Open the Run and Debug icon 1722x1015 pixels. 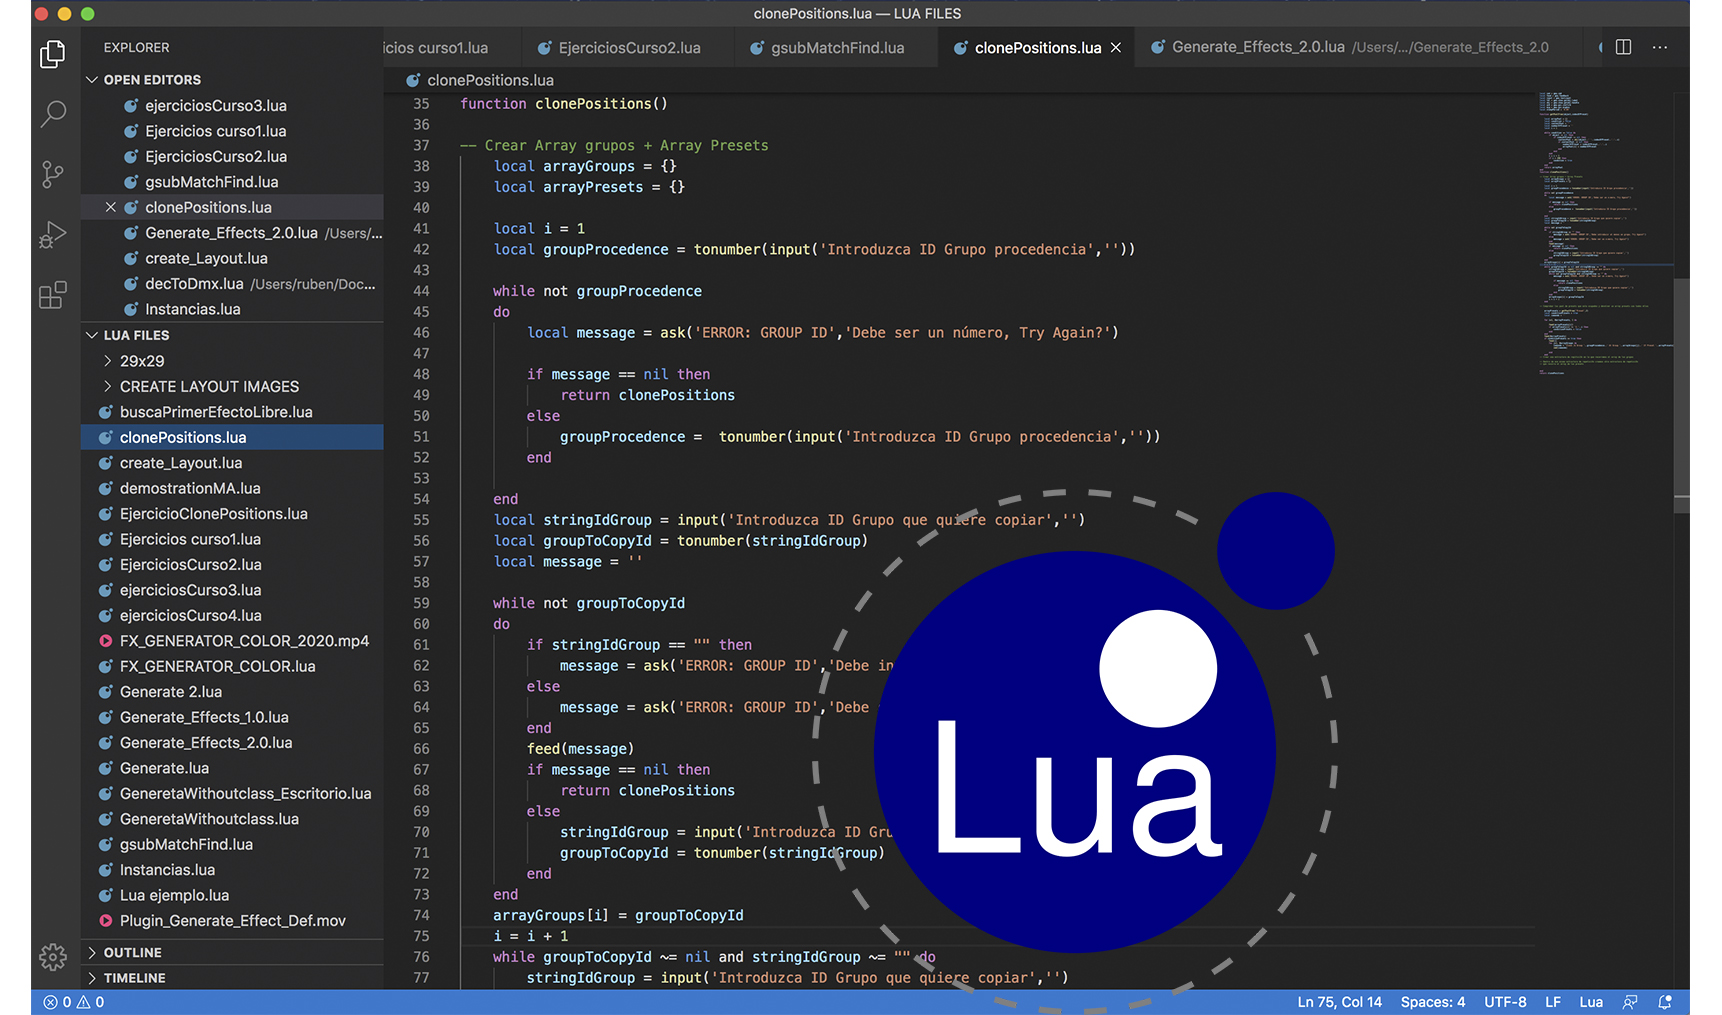(x=53, y=235)
